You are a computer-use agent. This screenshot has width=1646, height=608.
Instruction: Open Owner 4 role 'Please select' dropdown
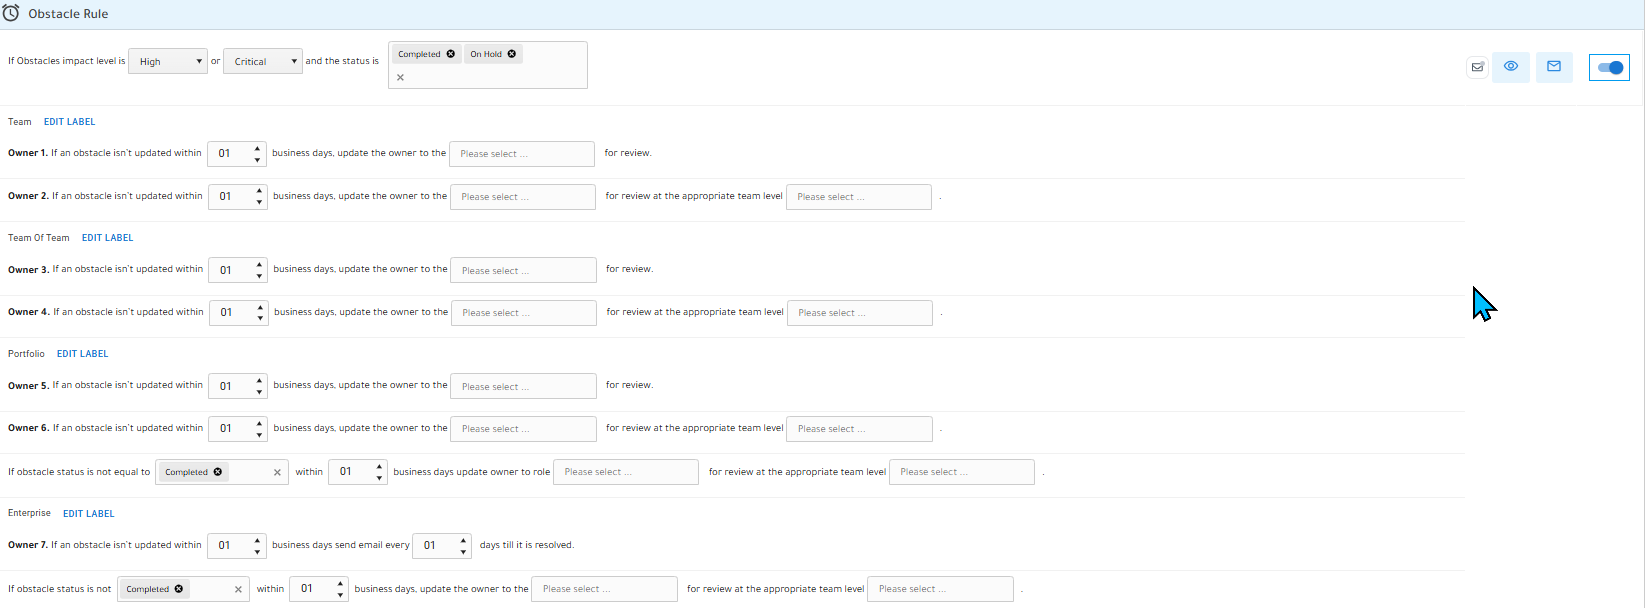[524, 313]
